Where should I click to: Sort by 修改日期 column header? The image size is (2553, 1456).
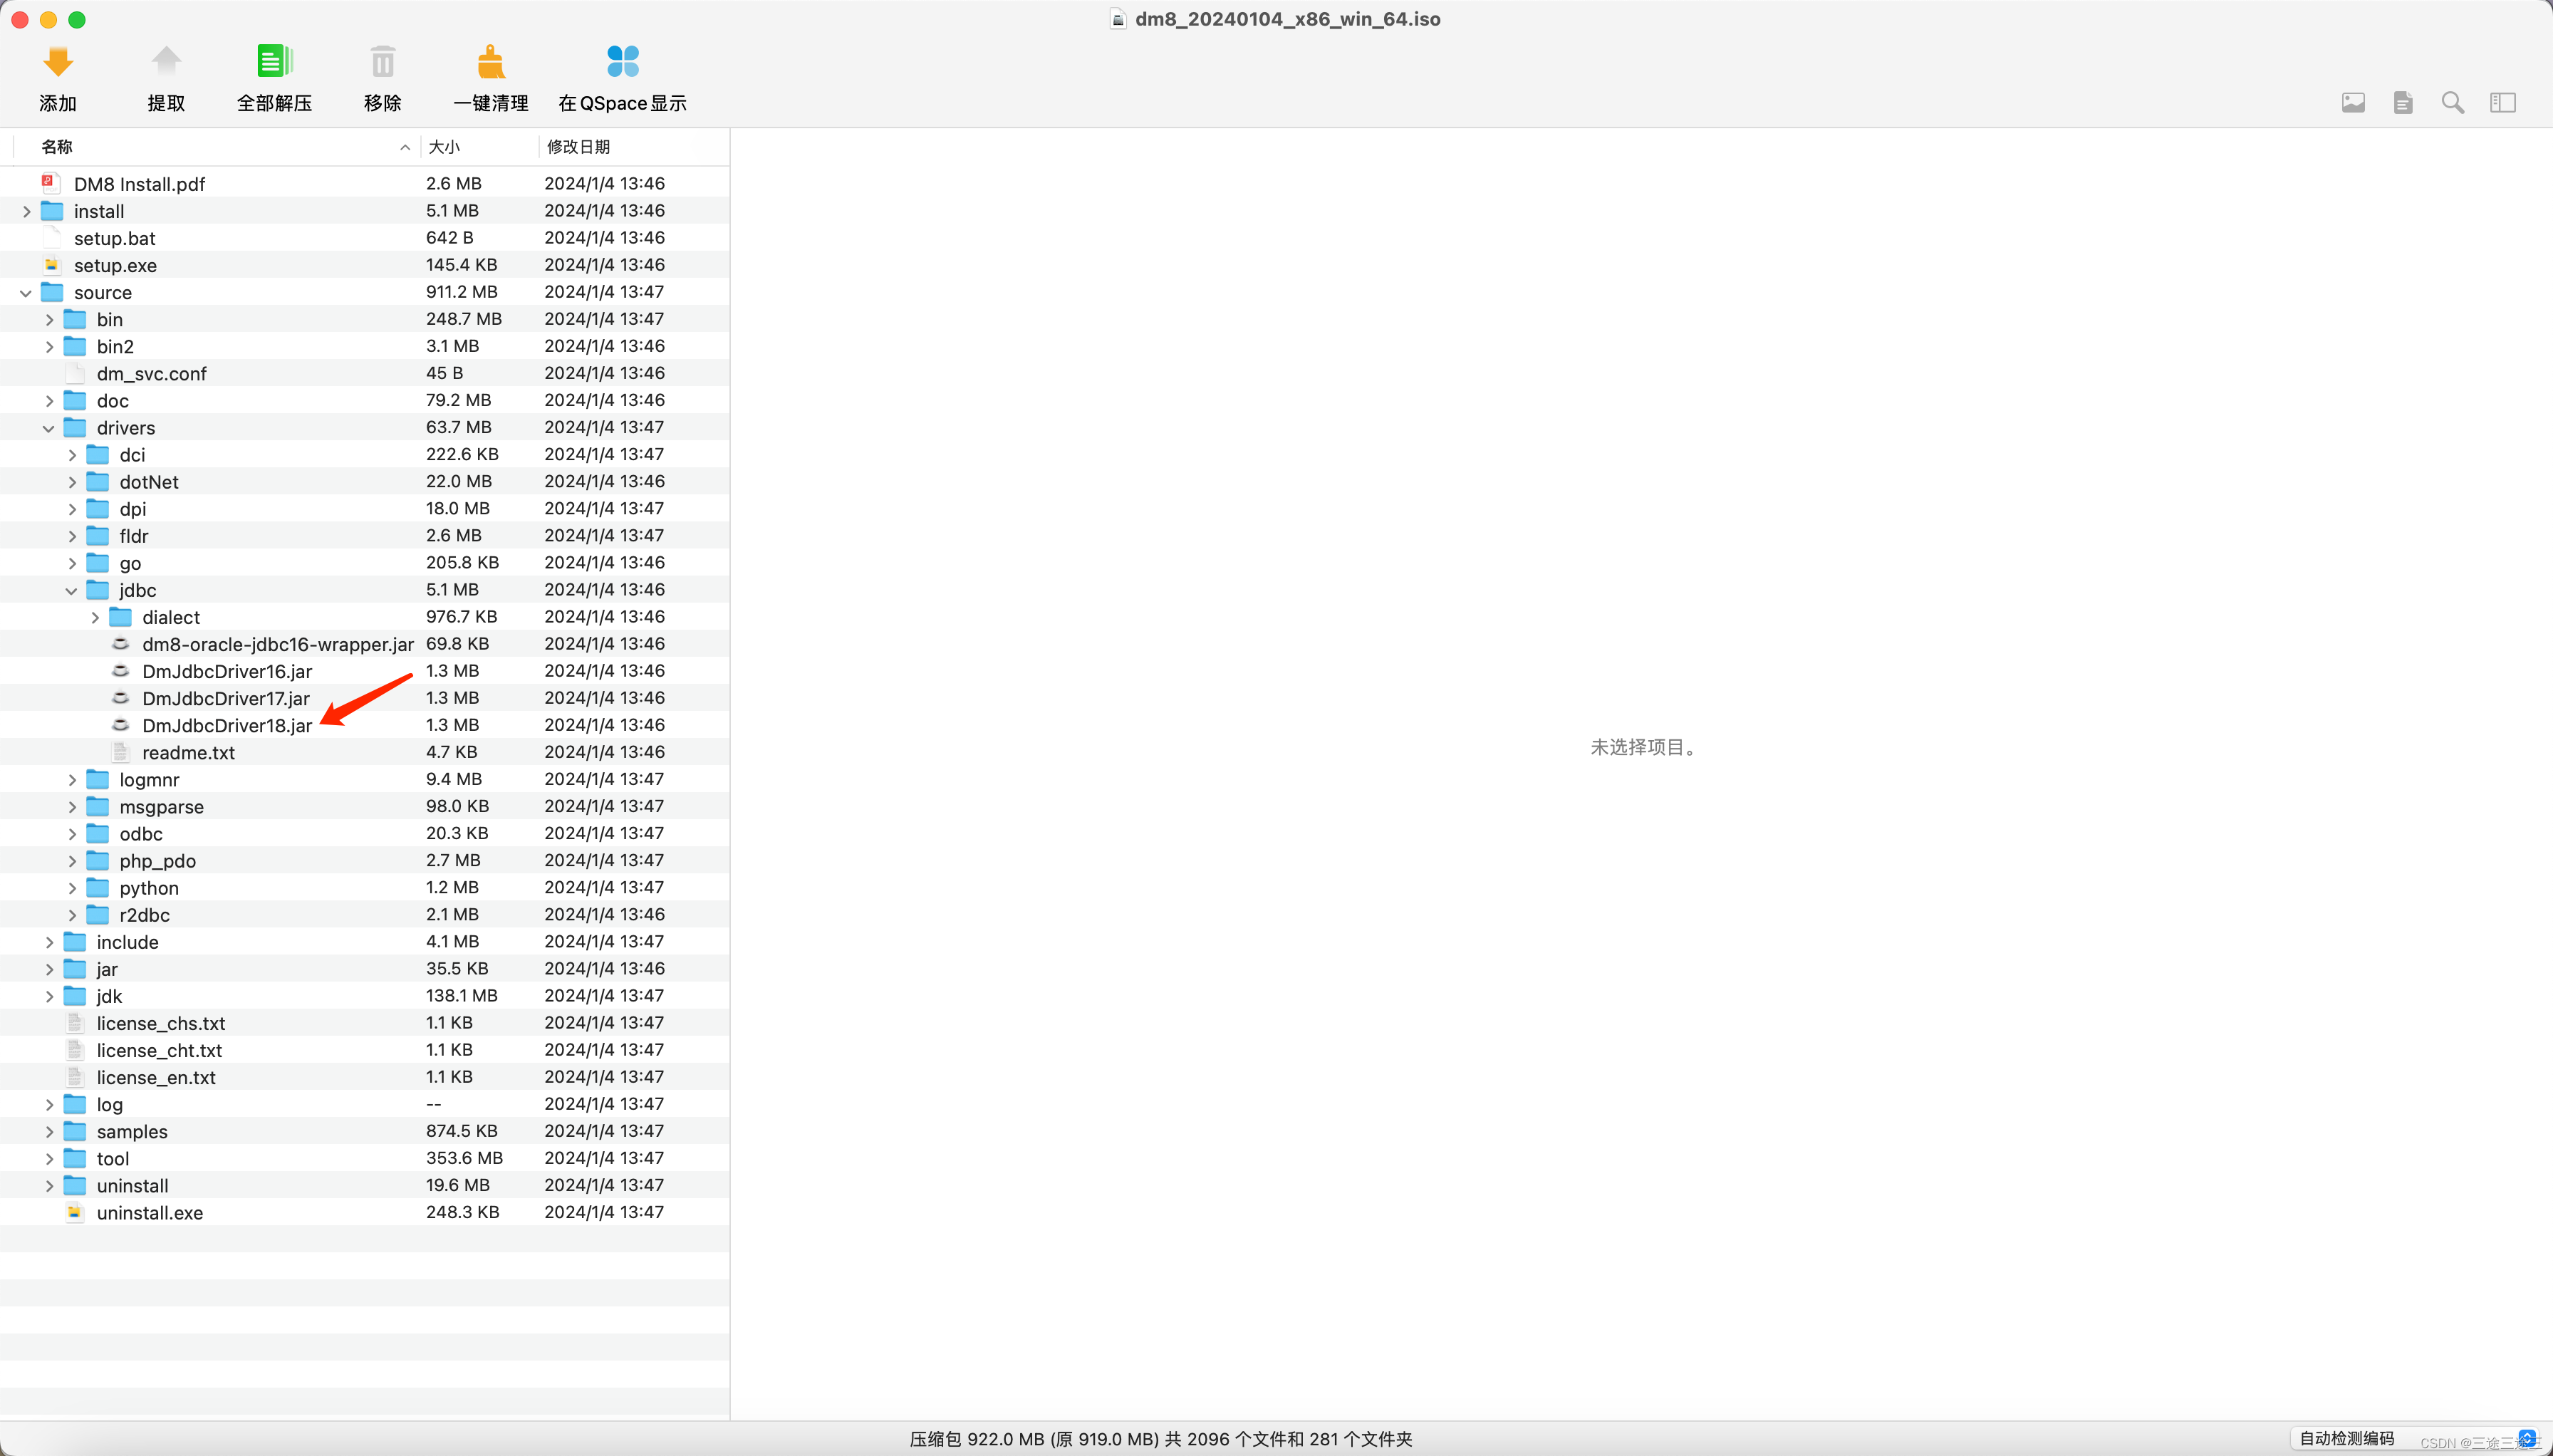634,147
